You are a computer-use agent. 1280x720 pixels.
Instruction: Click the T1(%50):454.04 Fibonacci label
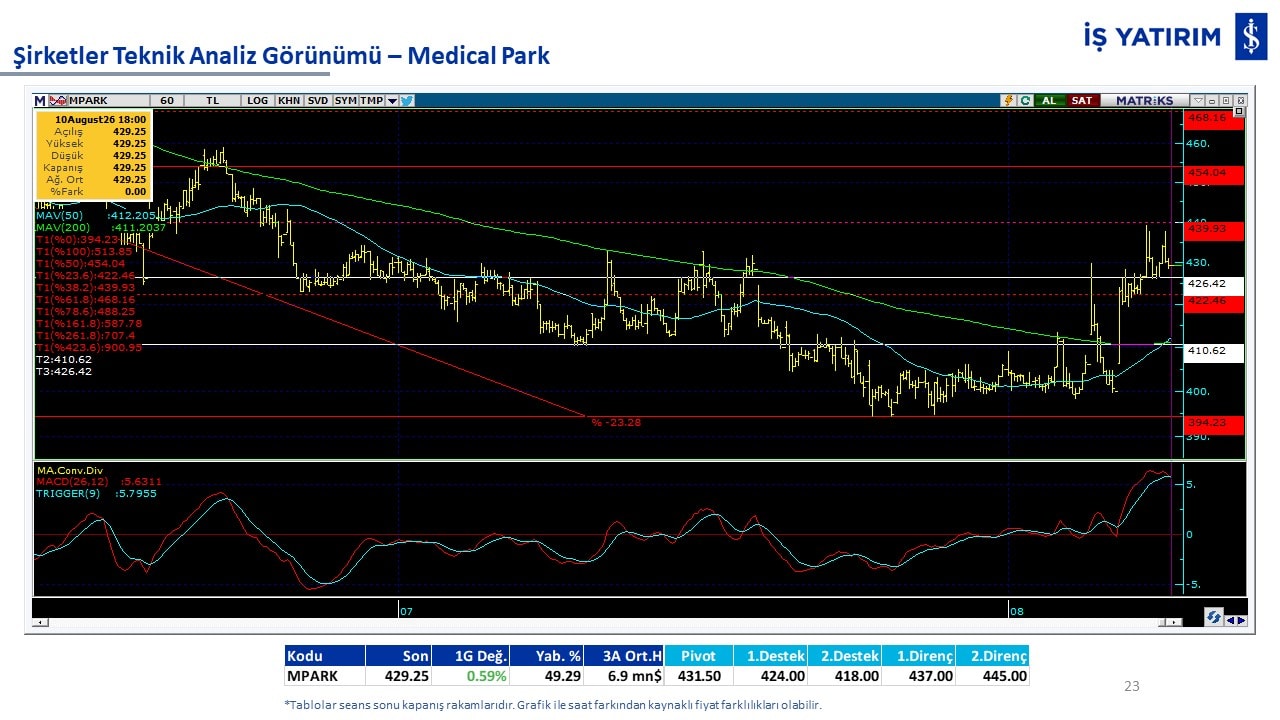(x=80, y=263)
